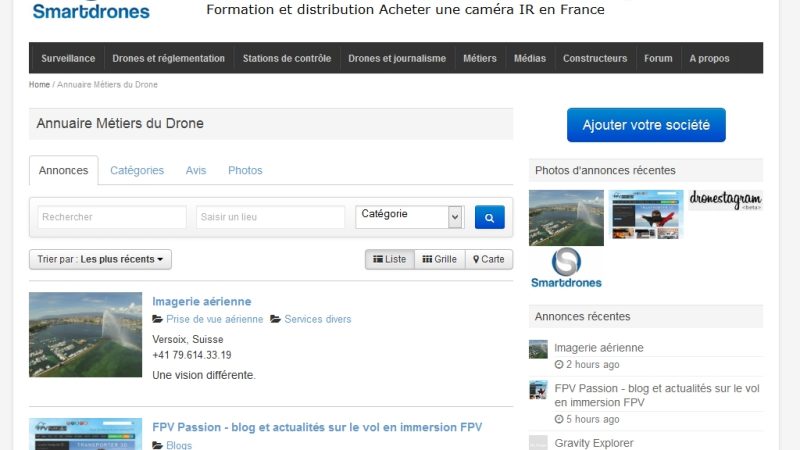Open FPV Passion listing thumbnail
800x450 pixels.
[x=85, y=434]
